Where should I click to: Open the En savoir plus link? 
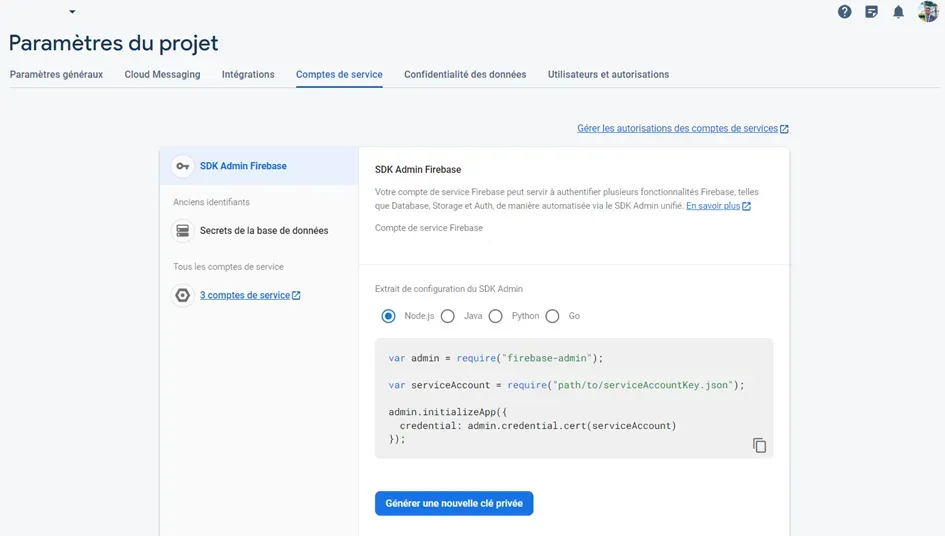[x=713, y=206]
